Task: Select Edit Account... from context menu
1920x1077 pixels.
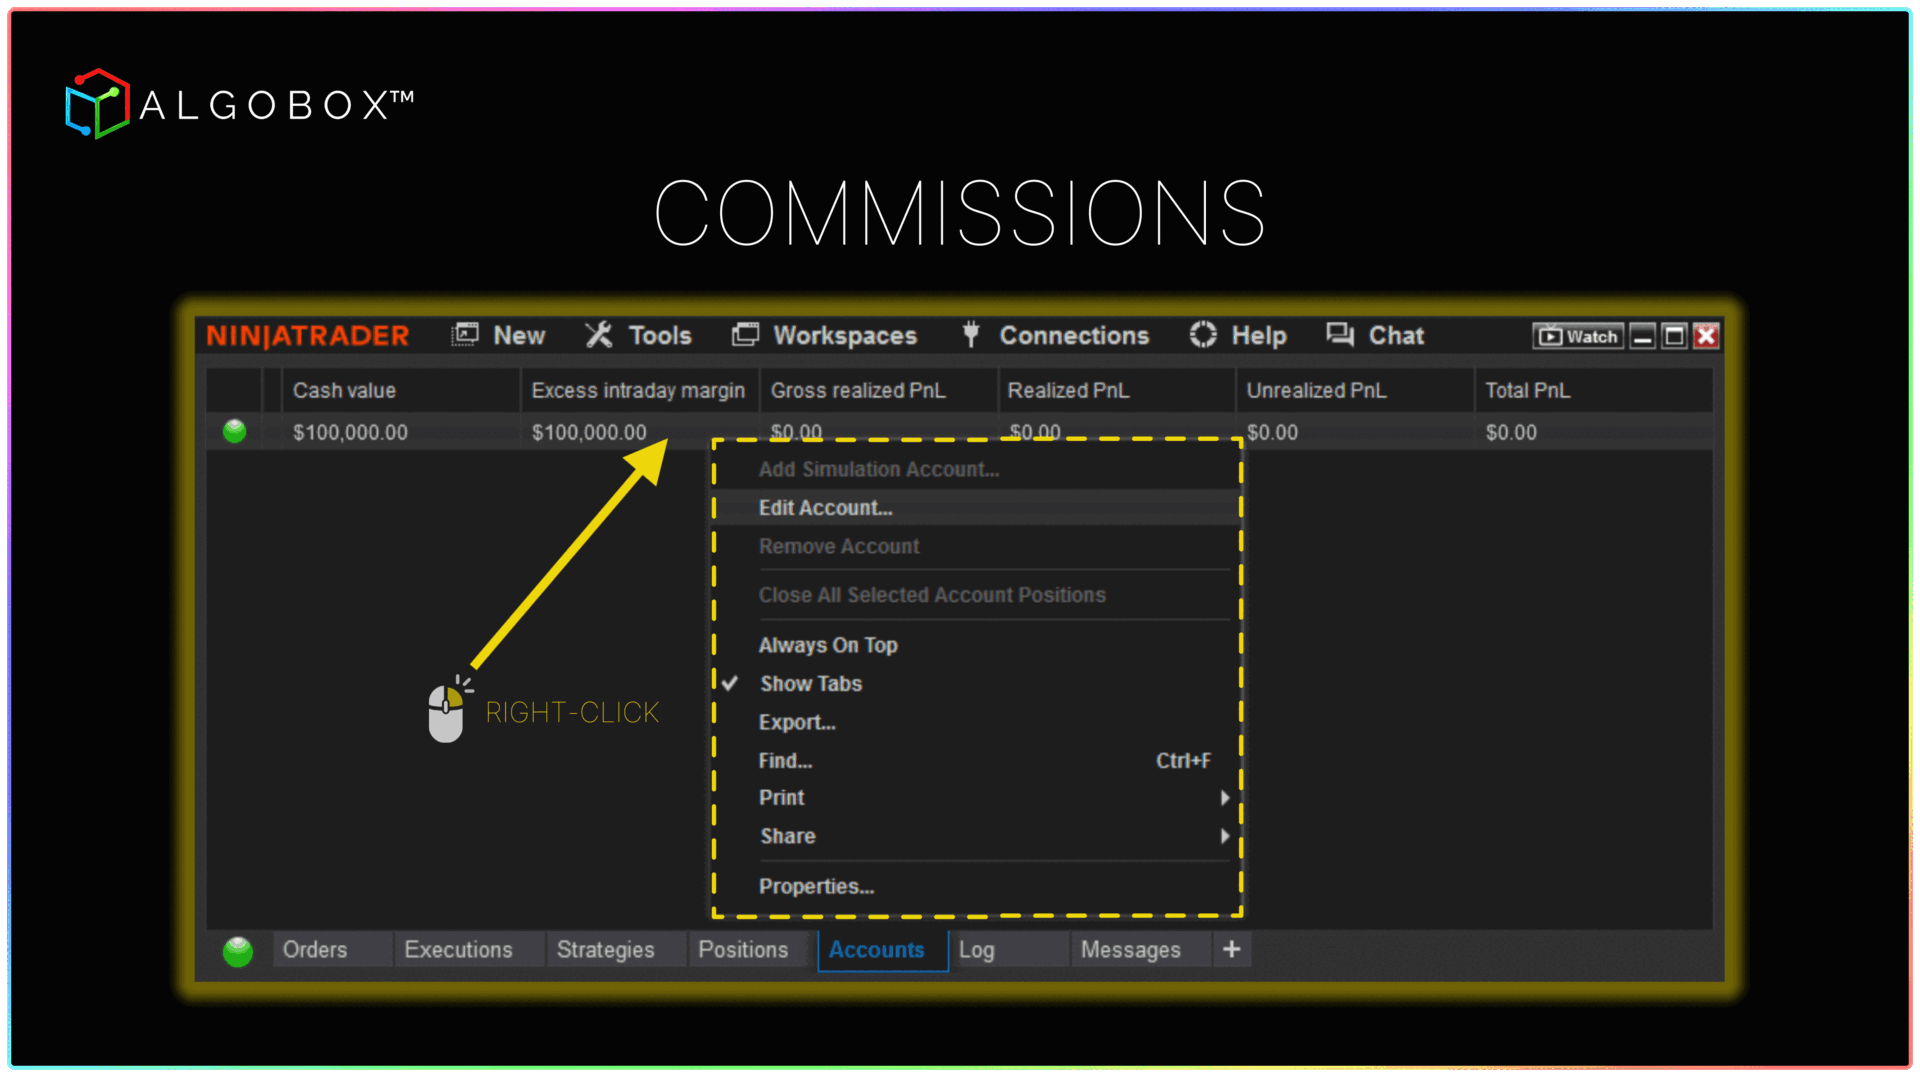Action: point(825,508)
